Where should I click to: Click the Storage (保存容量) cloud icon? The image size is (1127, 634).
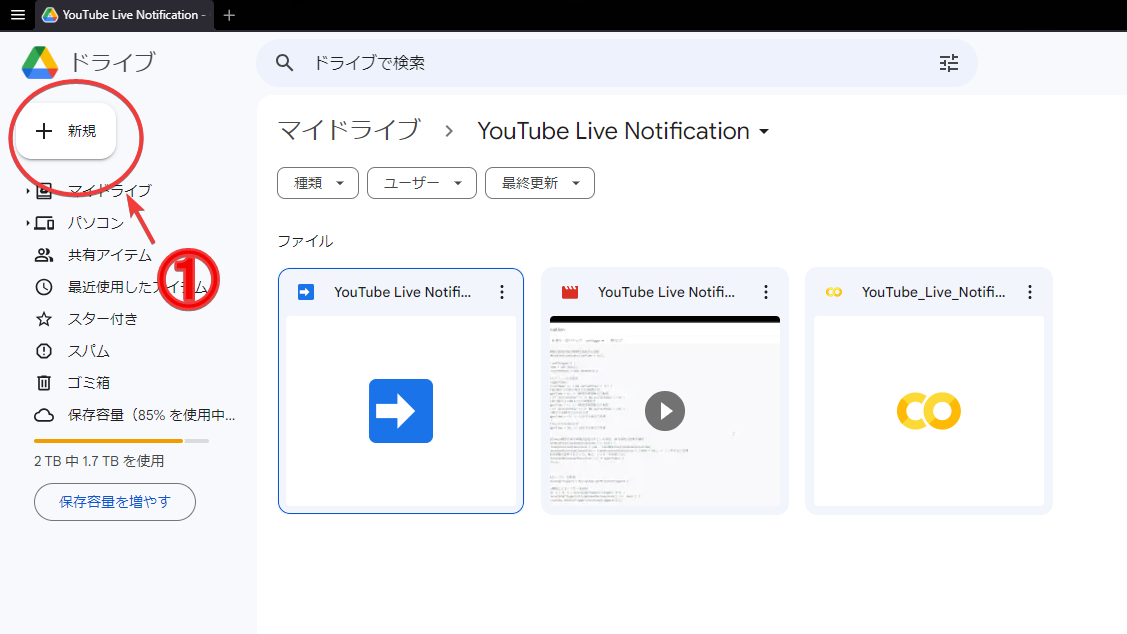44,414
